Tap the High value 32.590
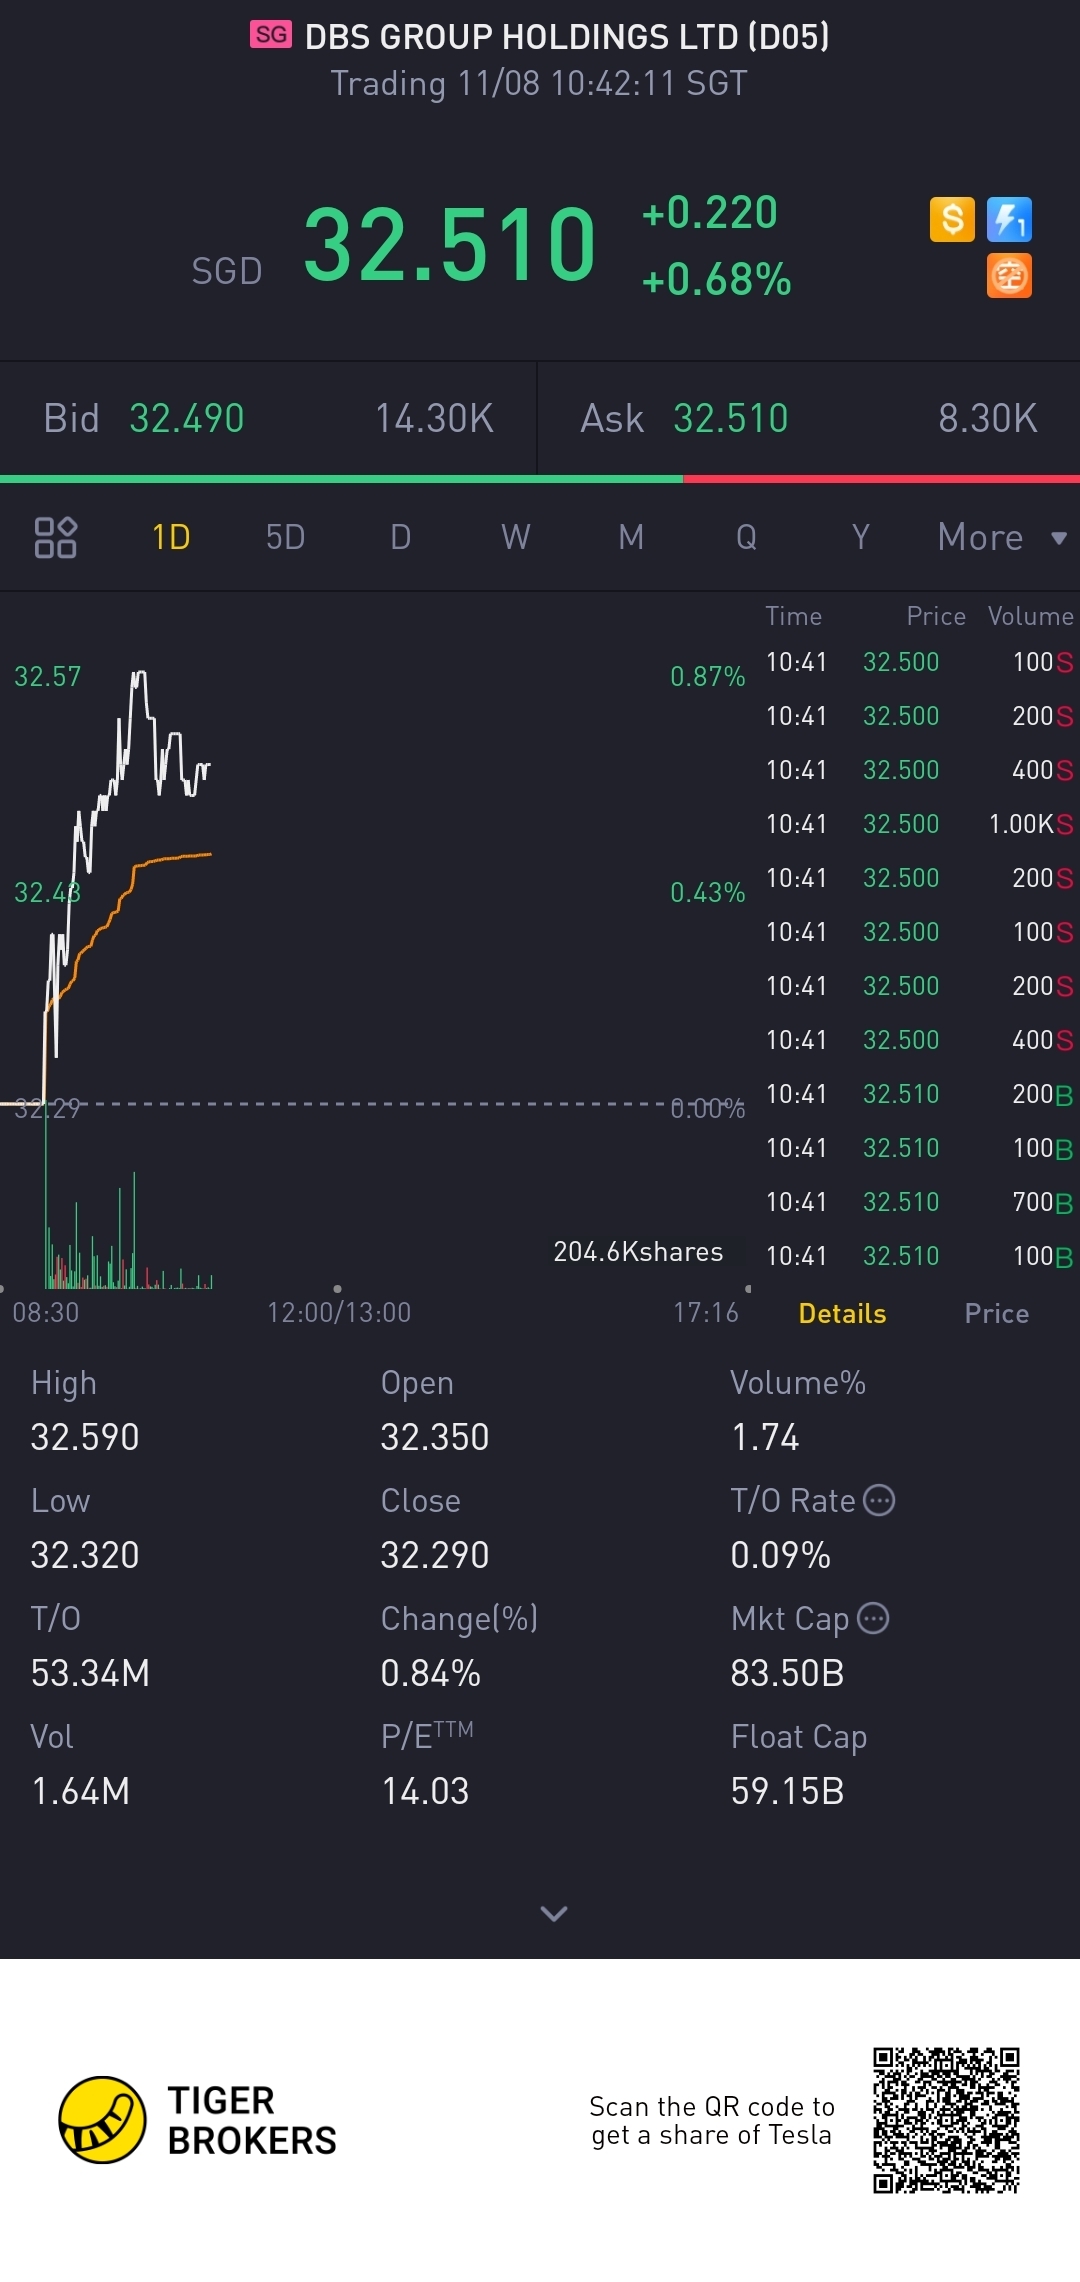1080x2282 pixels. (85, 1437)
